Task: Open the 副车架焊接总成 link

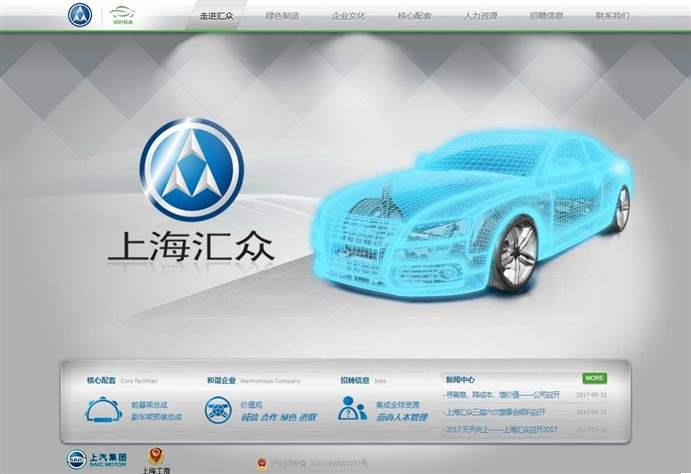Action: pos(156,417)
